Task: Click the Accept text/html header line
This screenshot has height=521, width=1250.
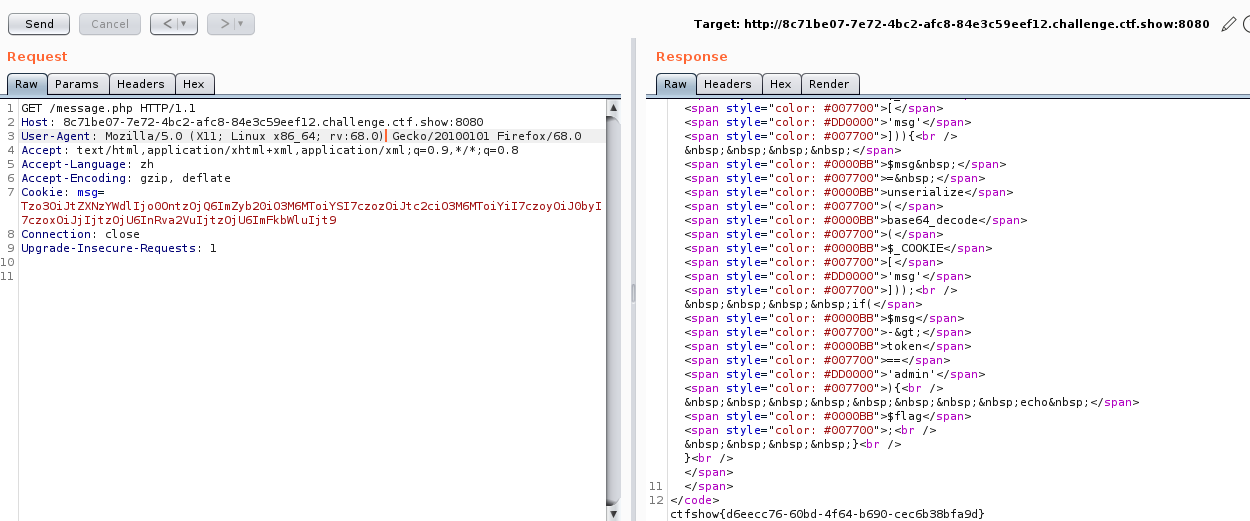Action: [x=270, y=150]
